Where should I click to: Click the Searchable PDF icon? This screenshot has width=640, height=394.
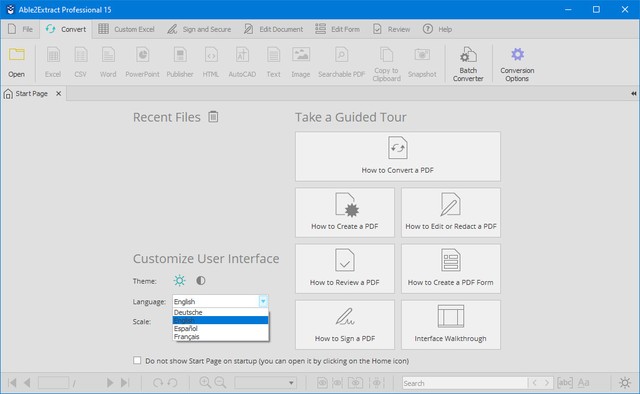pyautogui.click(x=341, y=55)
